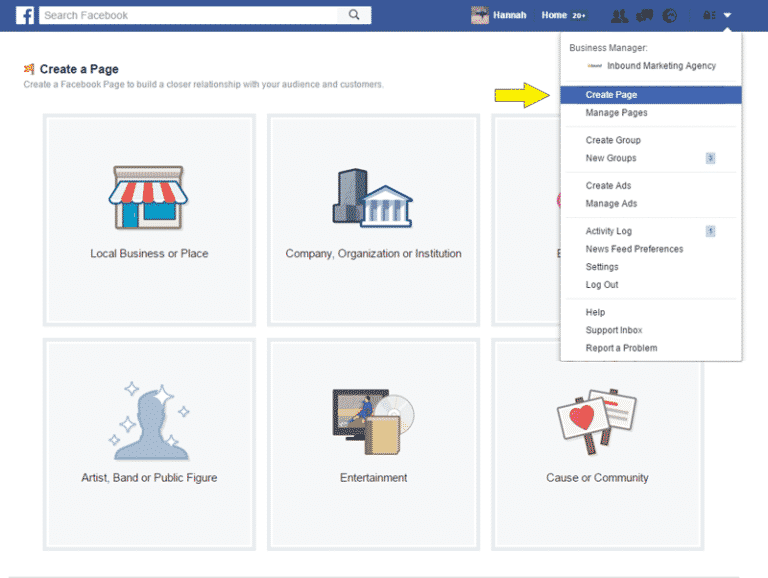Open the messages icon in top bar

click(645, 15)
